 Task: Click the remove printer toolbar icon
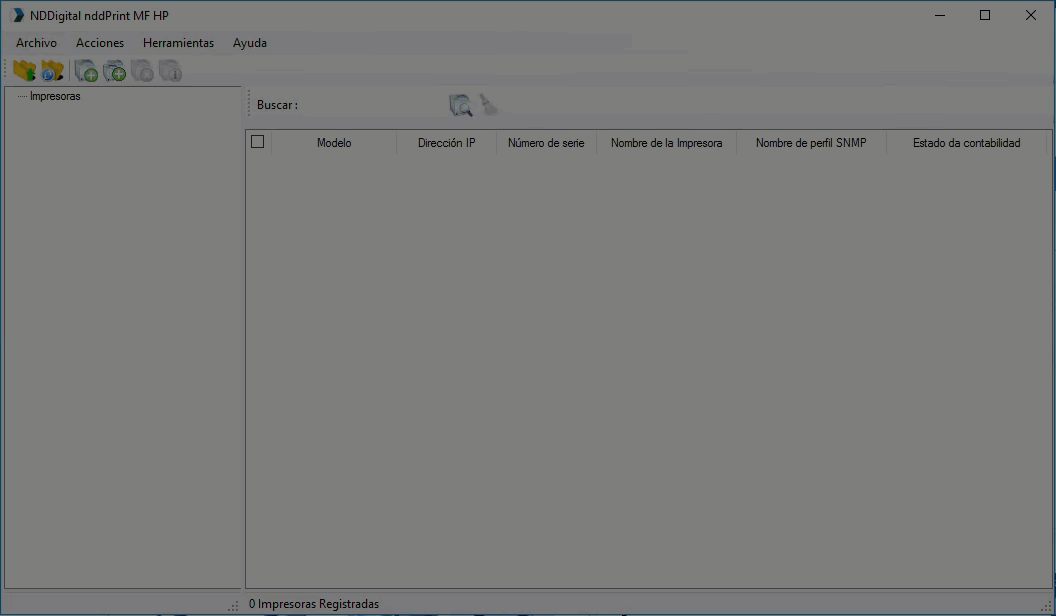(x=141, y=70)
